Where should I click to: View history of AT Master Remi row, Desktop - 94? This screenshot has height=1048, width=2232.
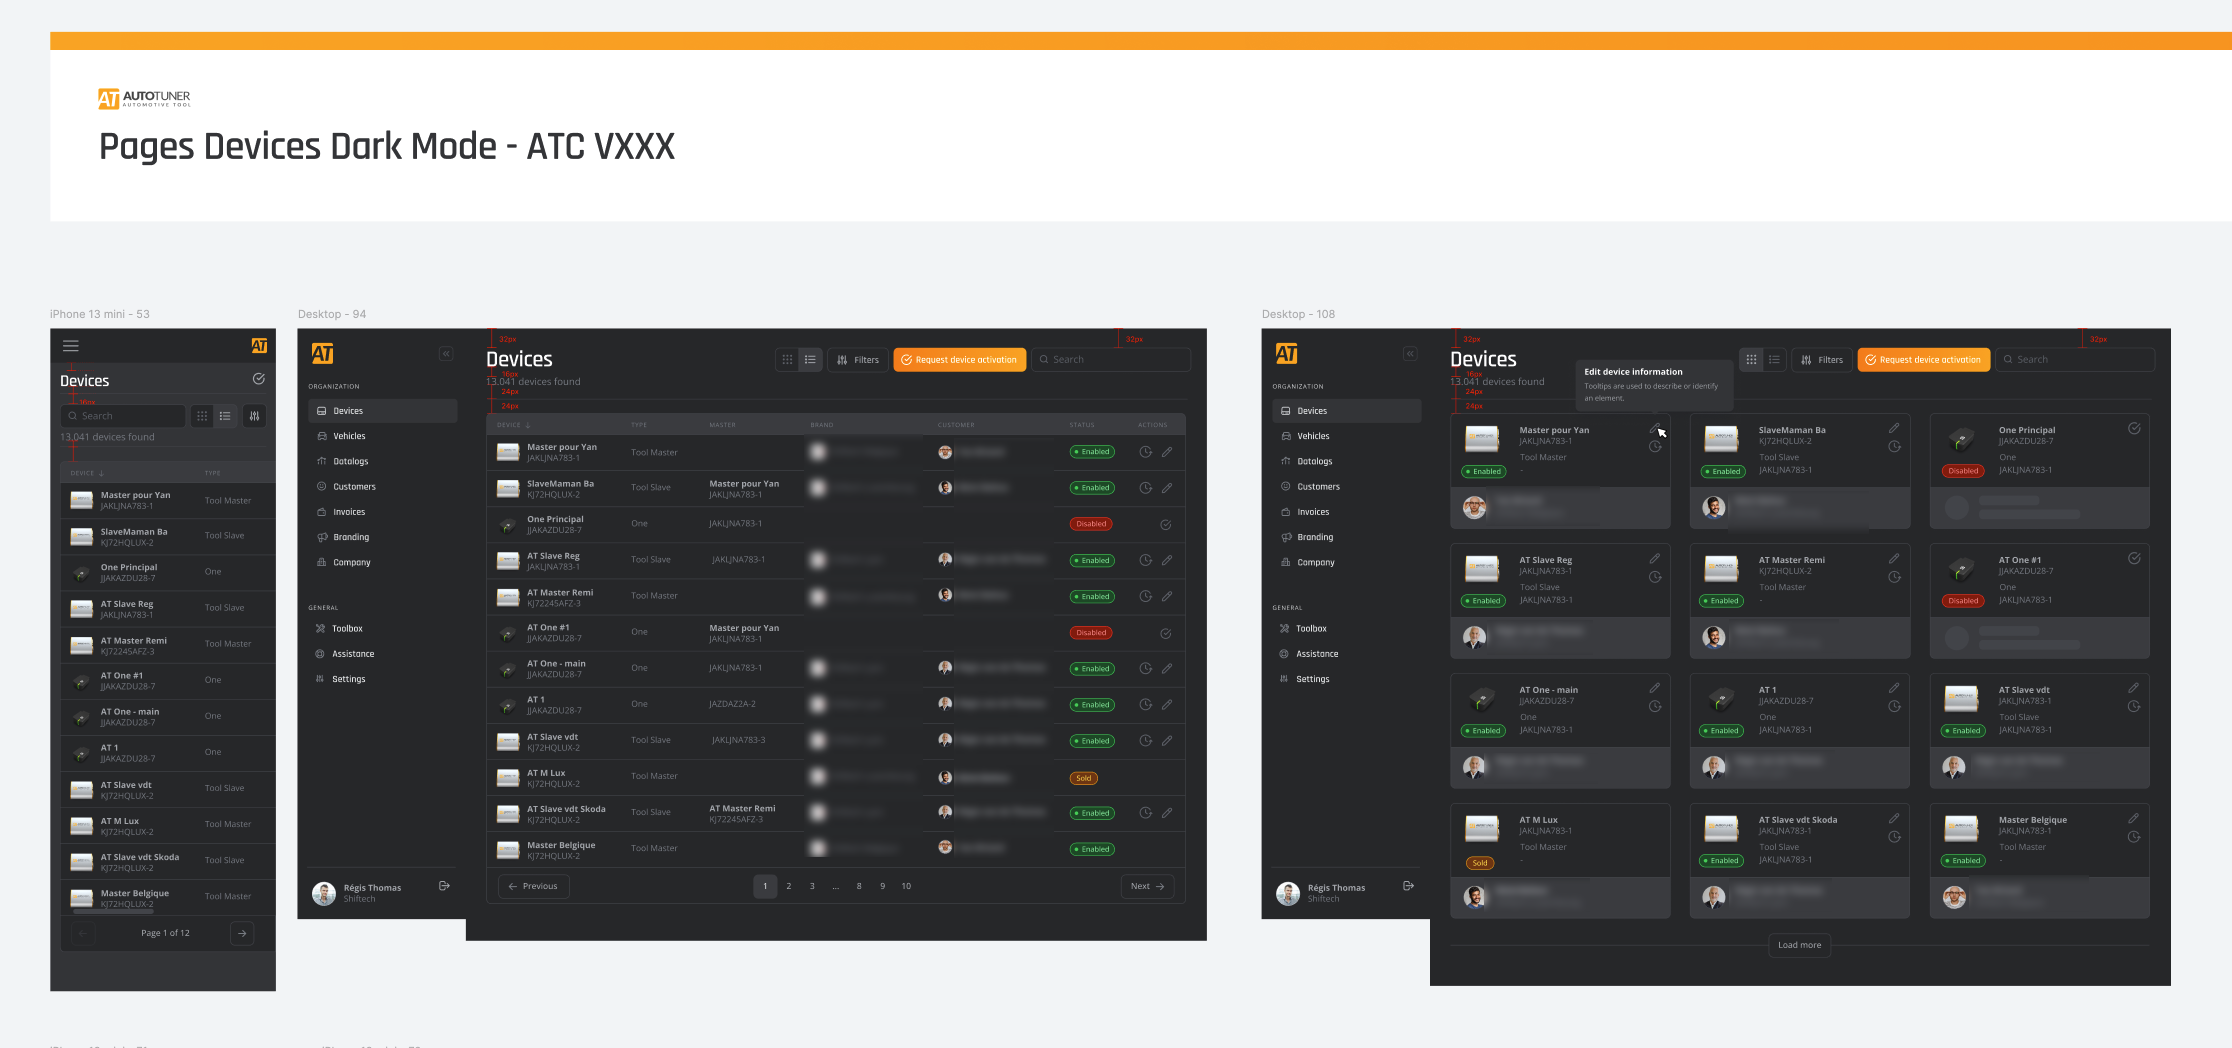coord(1145,596)
